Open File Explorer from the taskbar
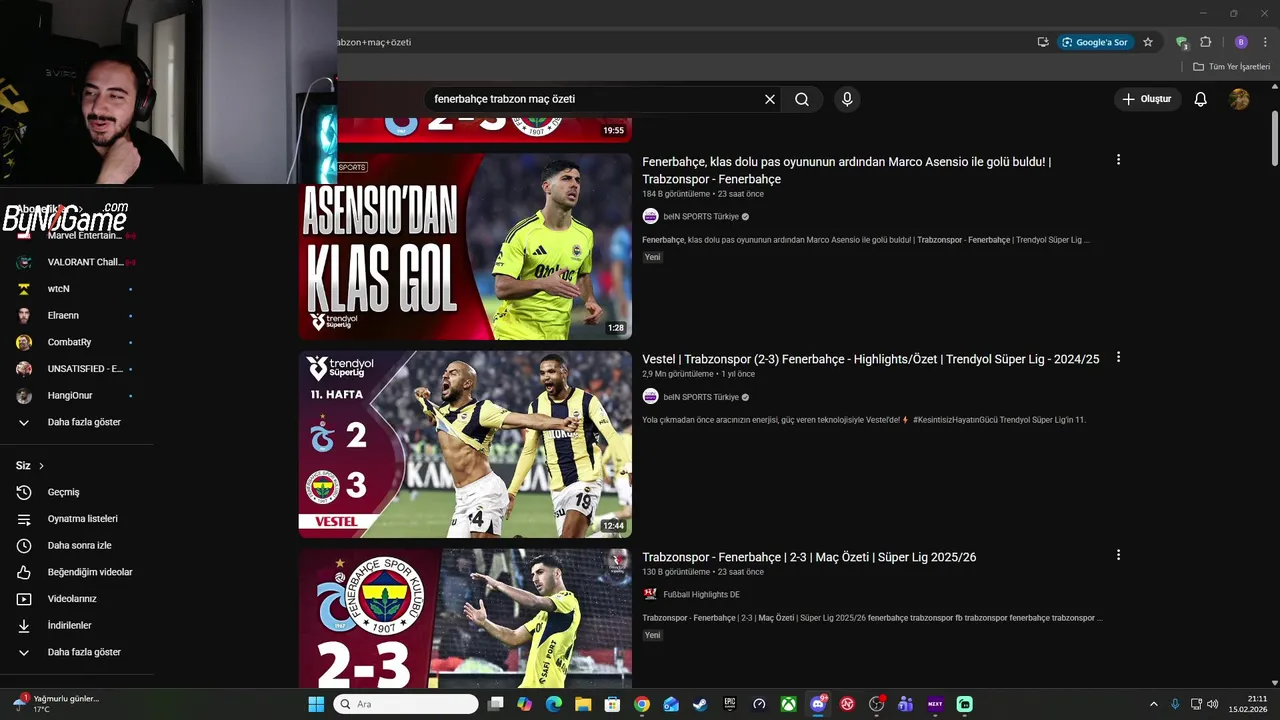Viewport: 1280px width, 720px height. 583,704
